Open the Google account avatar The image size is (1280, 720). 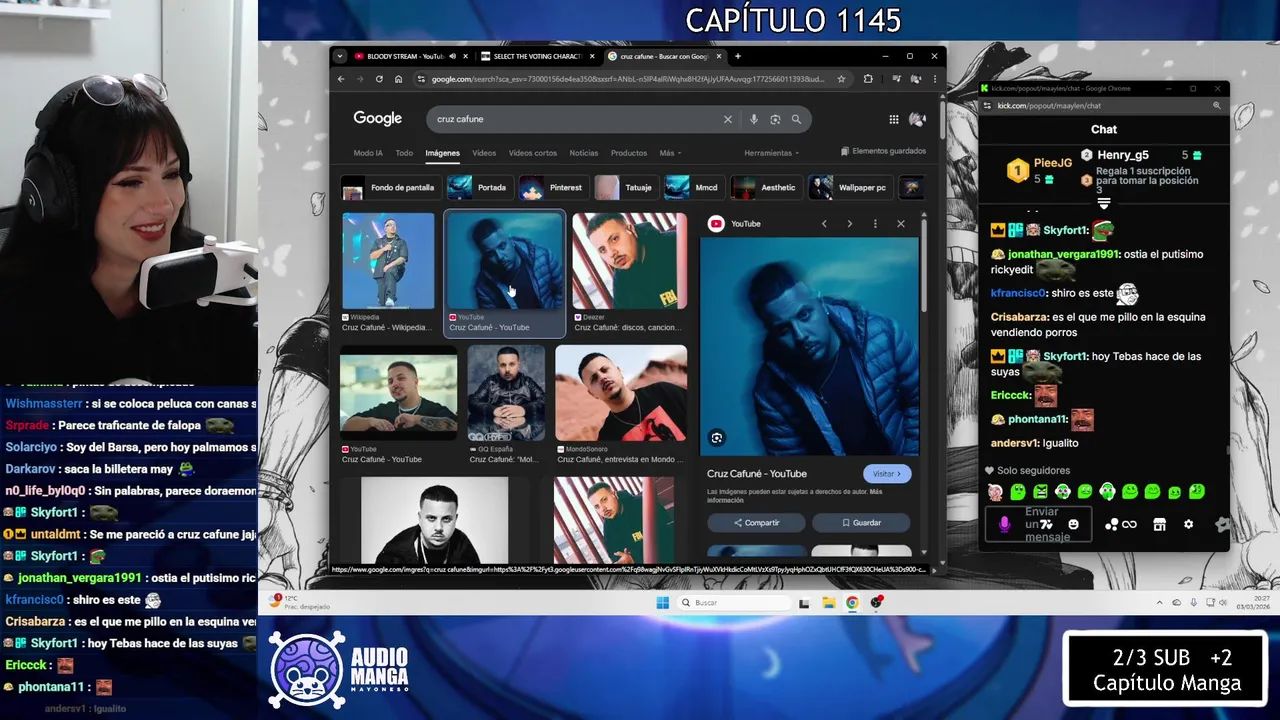(917, 119)
